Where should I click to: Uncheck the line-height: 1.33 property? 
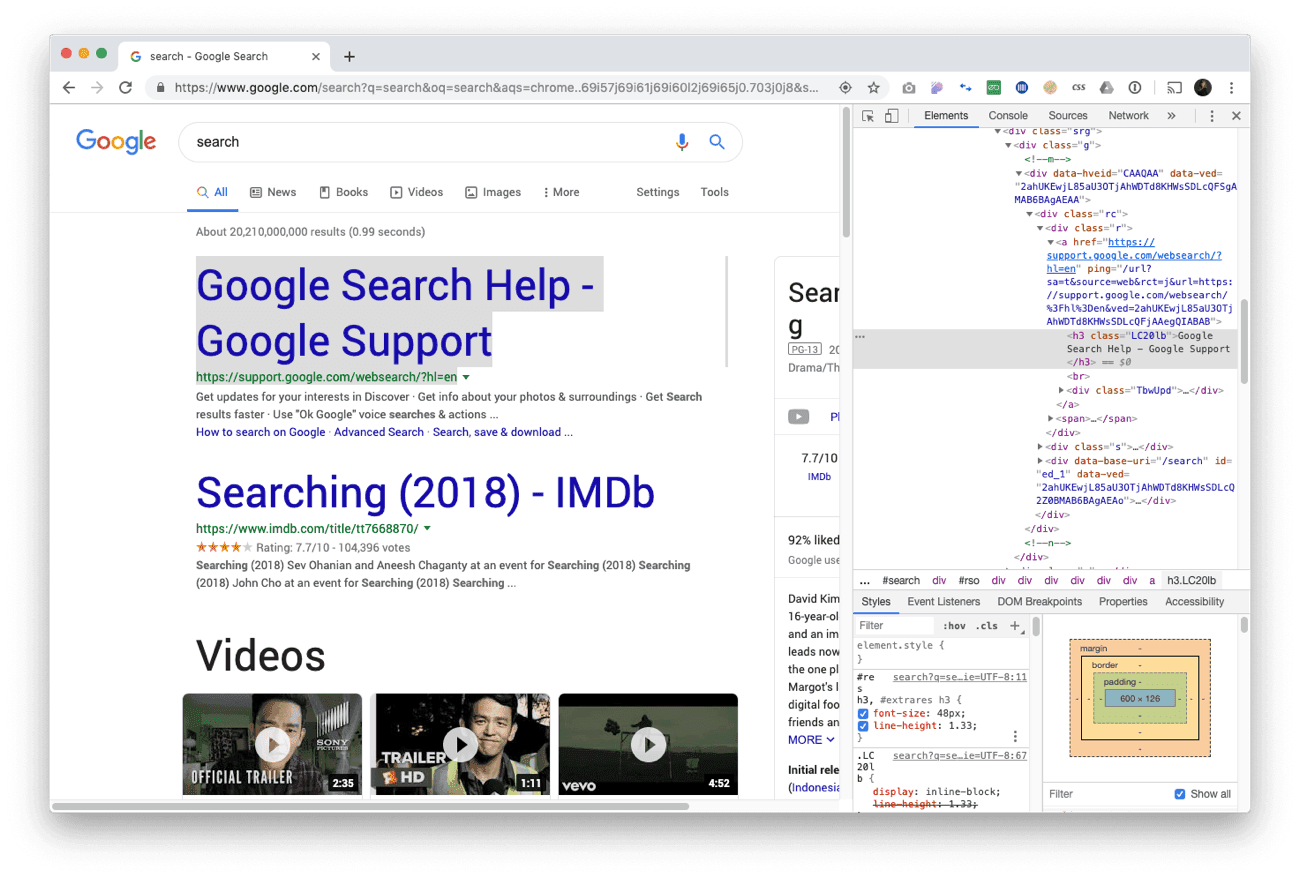pos(863,726)
